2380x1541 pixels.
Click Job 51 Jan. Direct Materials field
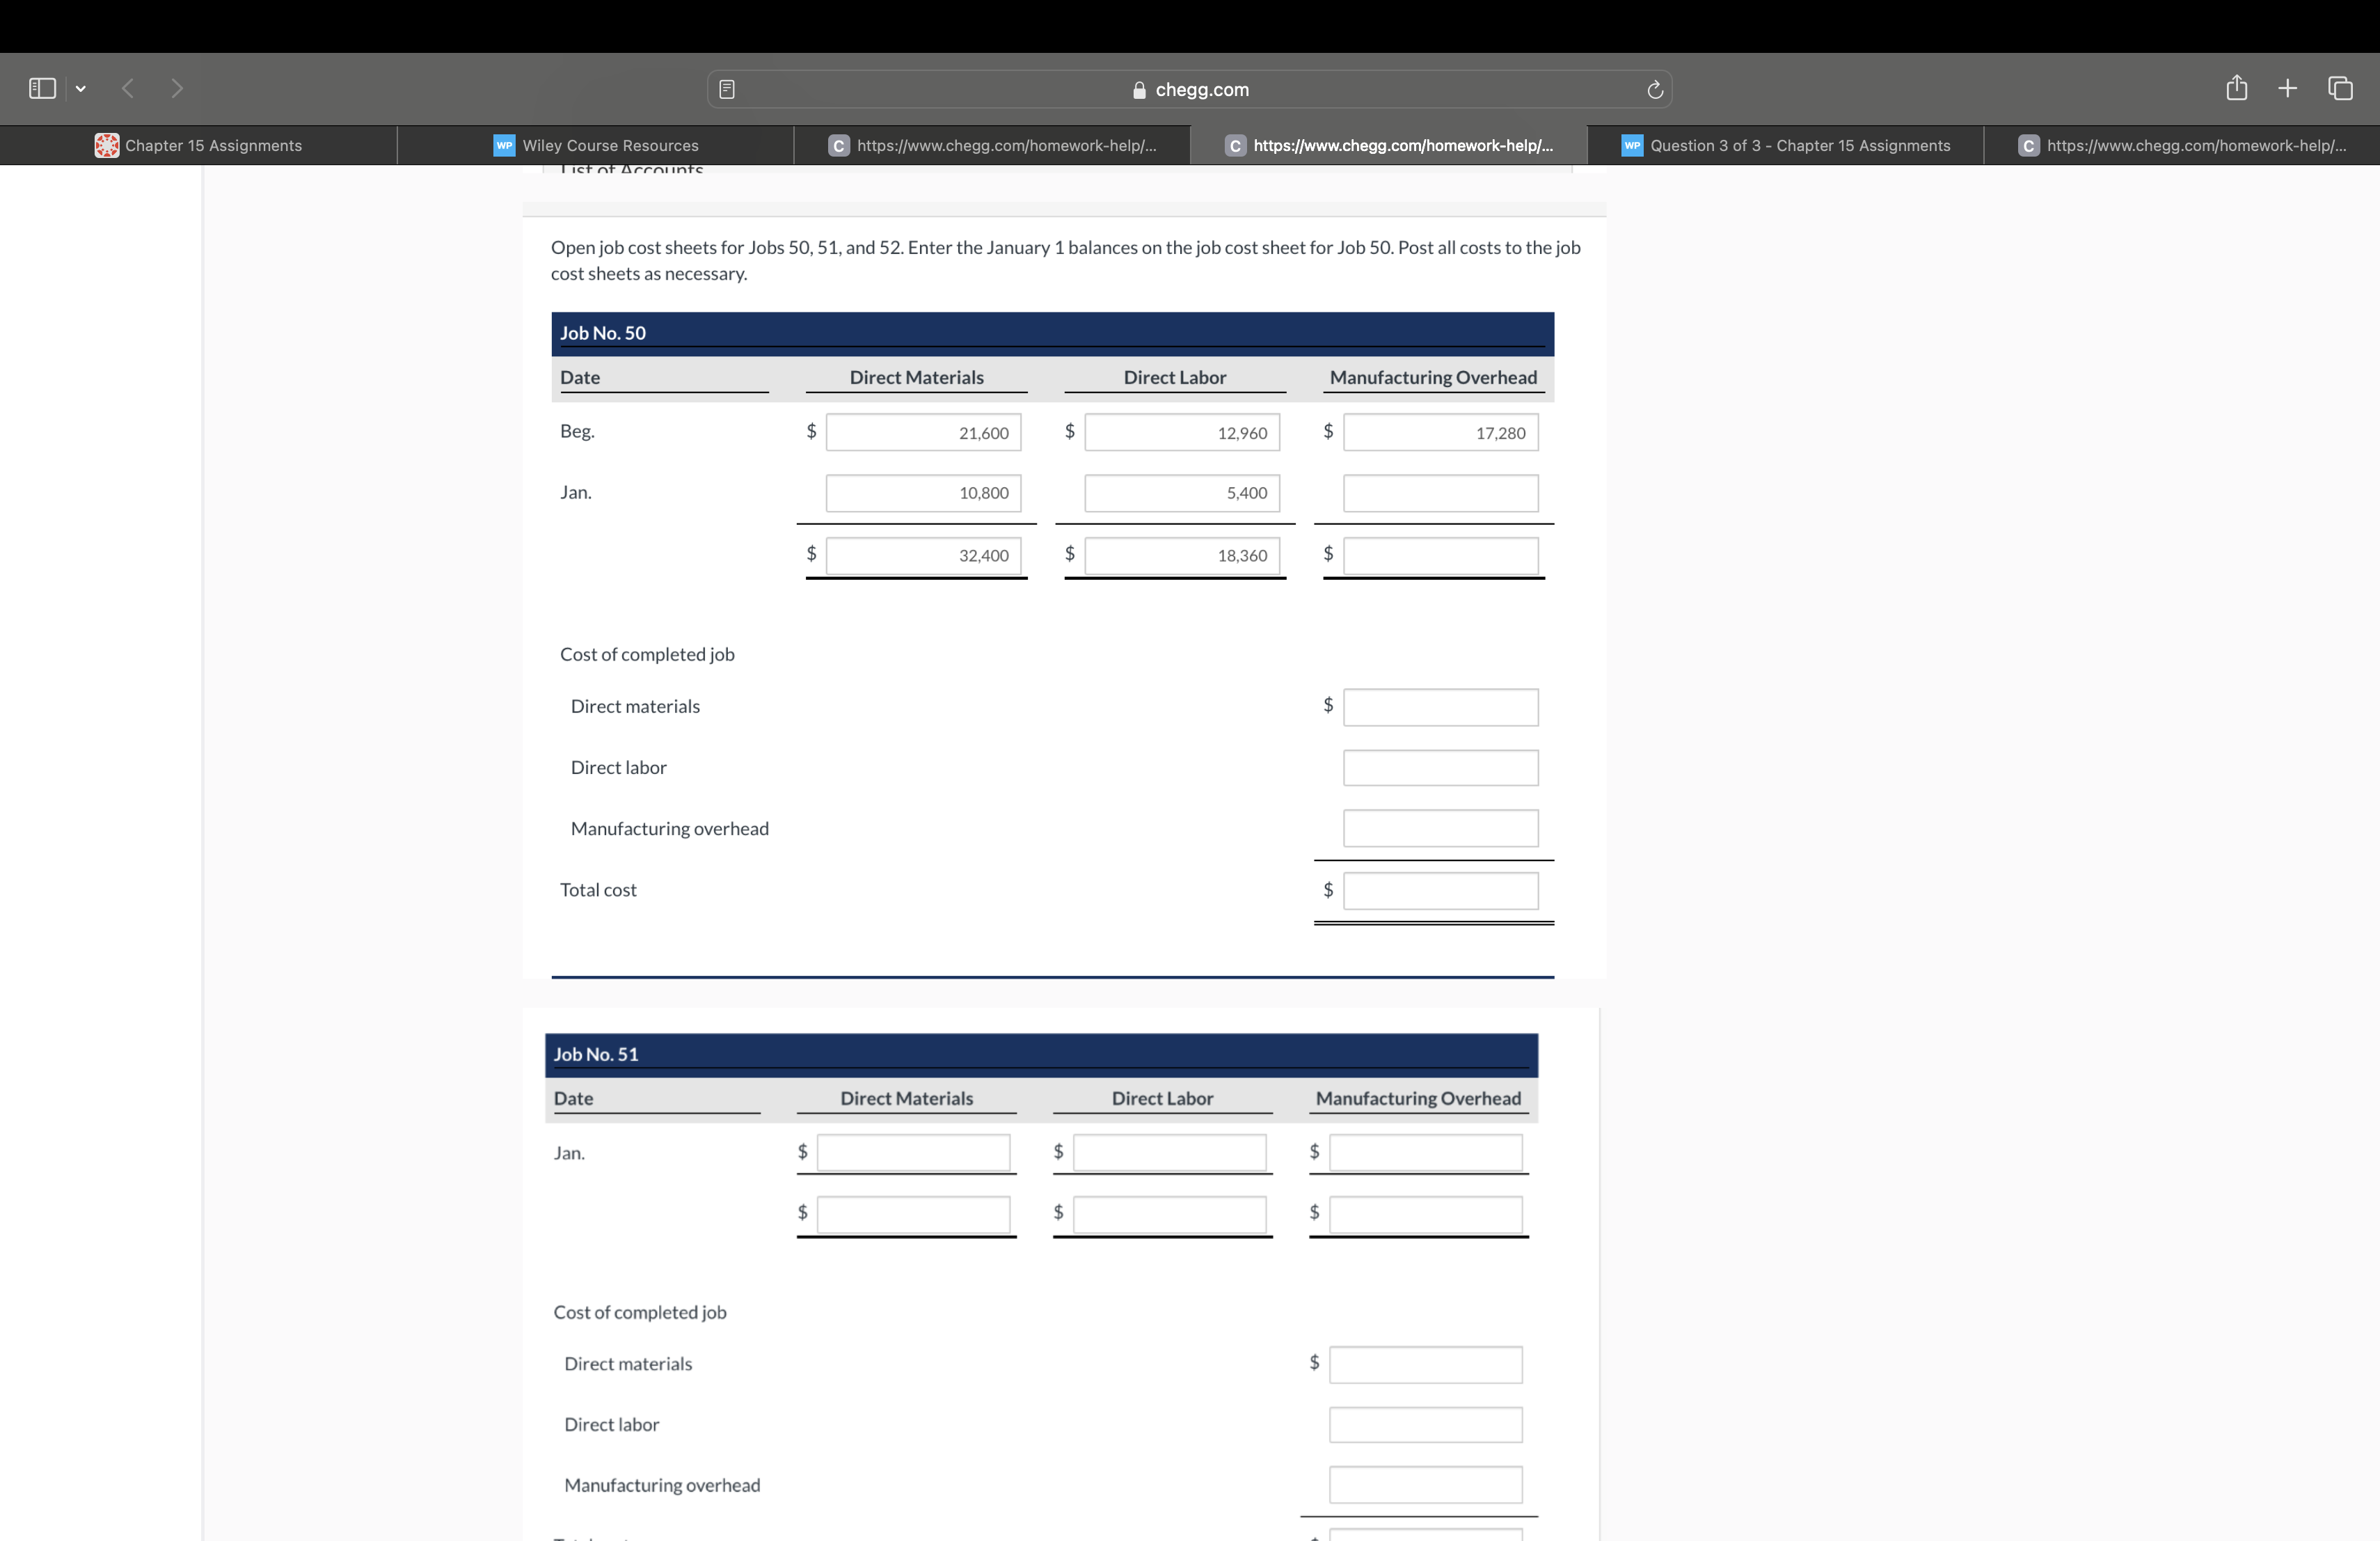tap(912, 1153)
